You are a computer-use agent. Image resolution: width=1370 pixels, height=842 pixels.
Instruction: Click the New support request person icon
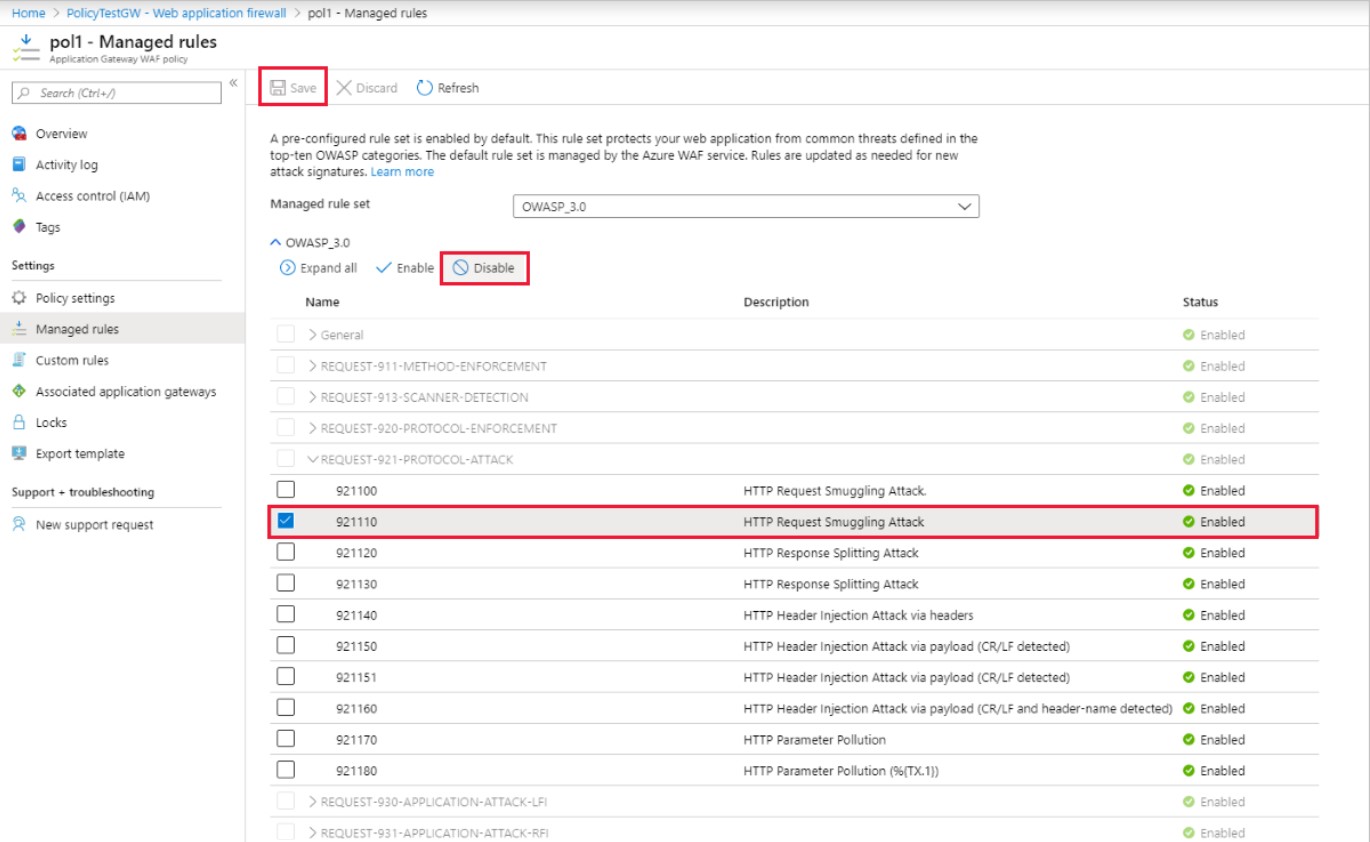[x=19, y=525]
